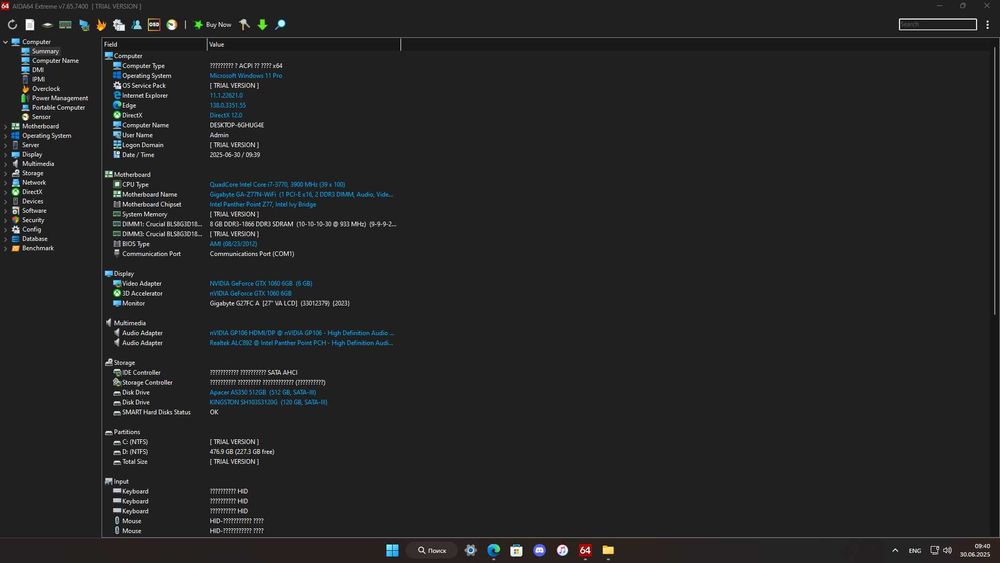Expand the Motherboard tree node
This screenshot has height=563, width=1000.
click(6, 126)
